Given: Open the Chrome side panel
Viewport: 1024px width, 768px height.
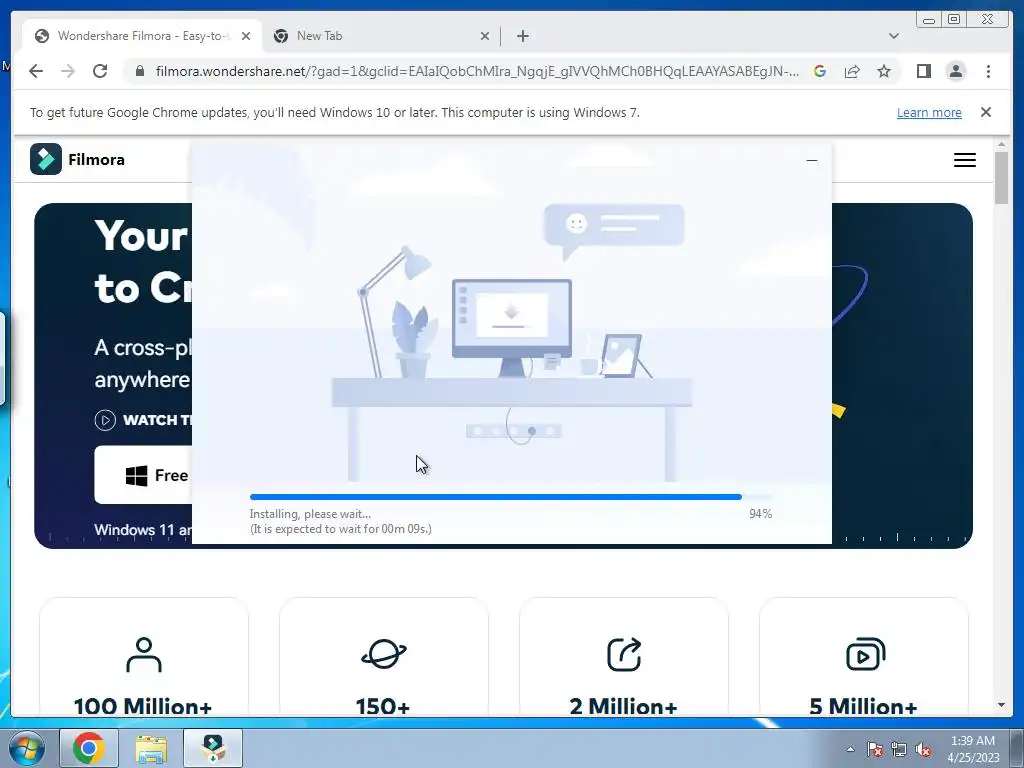Looking at the screenshot, I should tap(923, 71).
